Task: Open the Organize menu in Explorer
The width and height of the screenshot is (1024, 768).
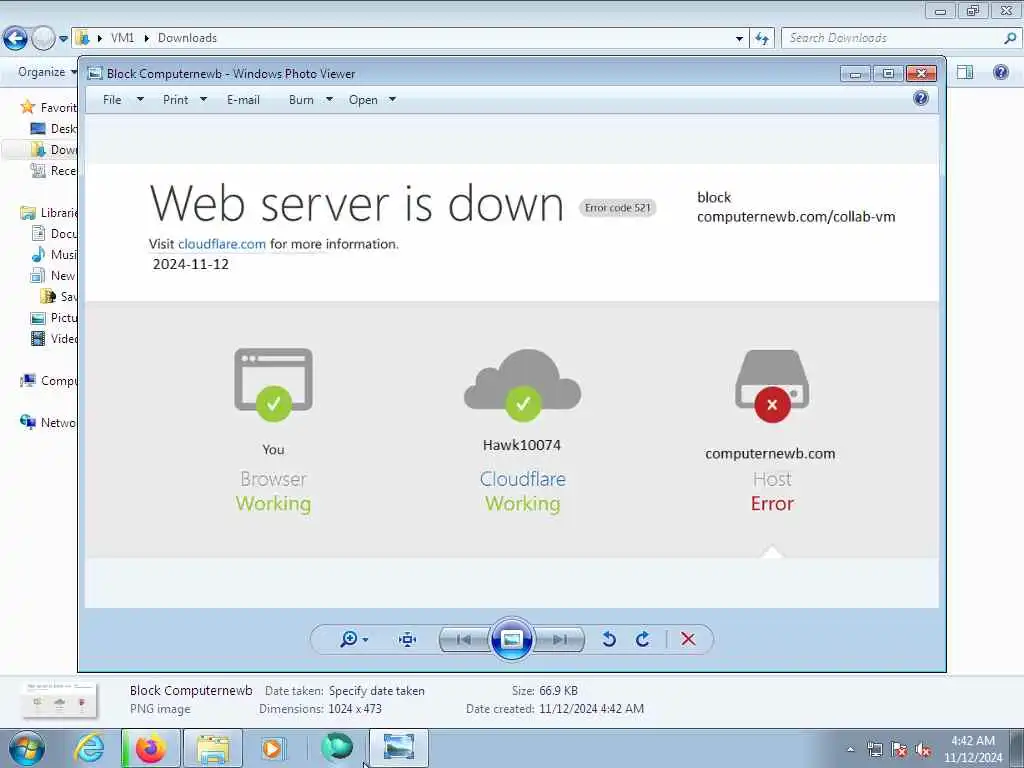Action: click(47, 72)
